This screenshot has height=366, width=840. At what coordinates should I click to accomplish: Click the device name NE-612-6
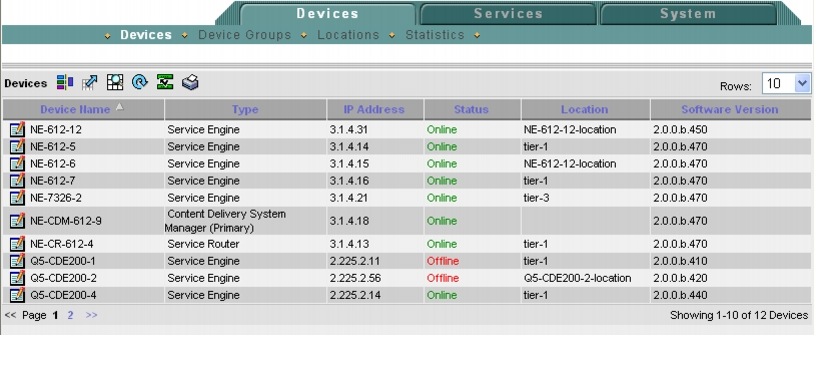point(52,164)
